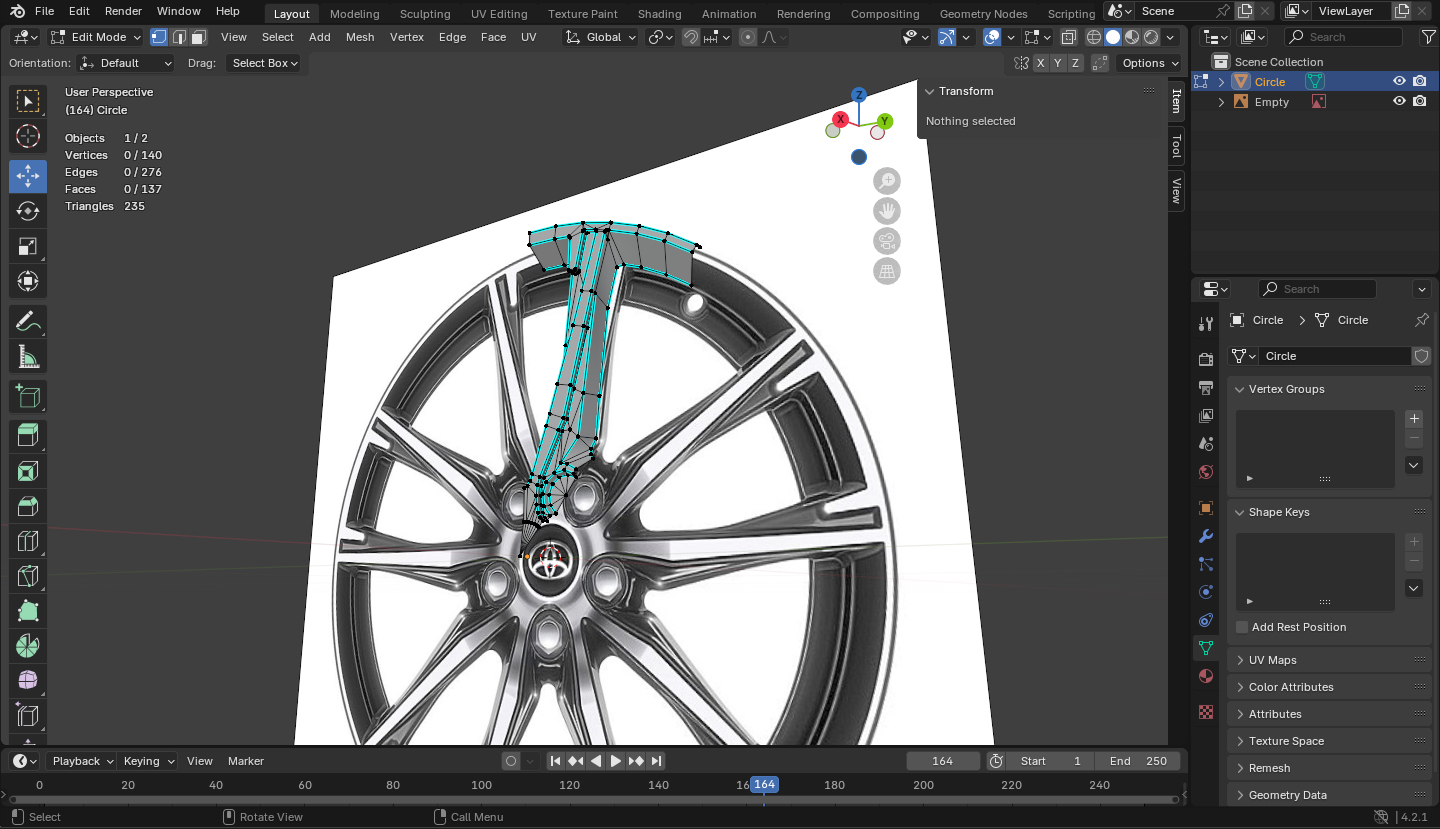Select the Scale tool
Screen dimensions: 1440x829
pyautogui.click(x=28, y=246)
